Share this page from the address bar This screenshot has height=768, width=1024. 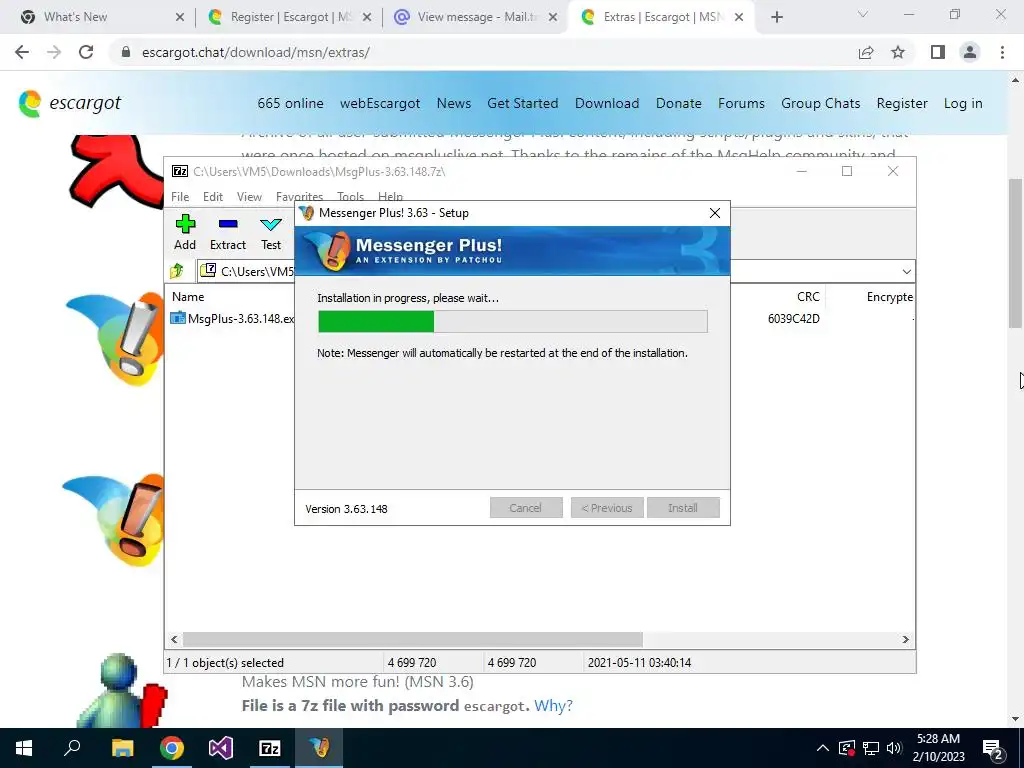tap(866, 52)
